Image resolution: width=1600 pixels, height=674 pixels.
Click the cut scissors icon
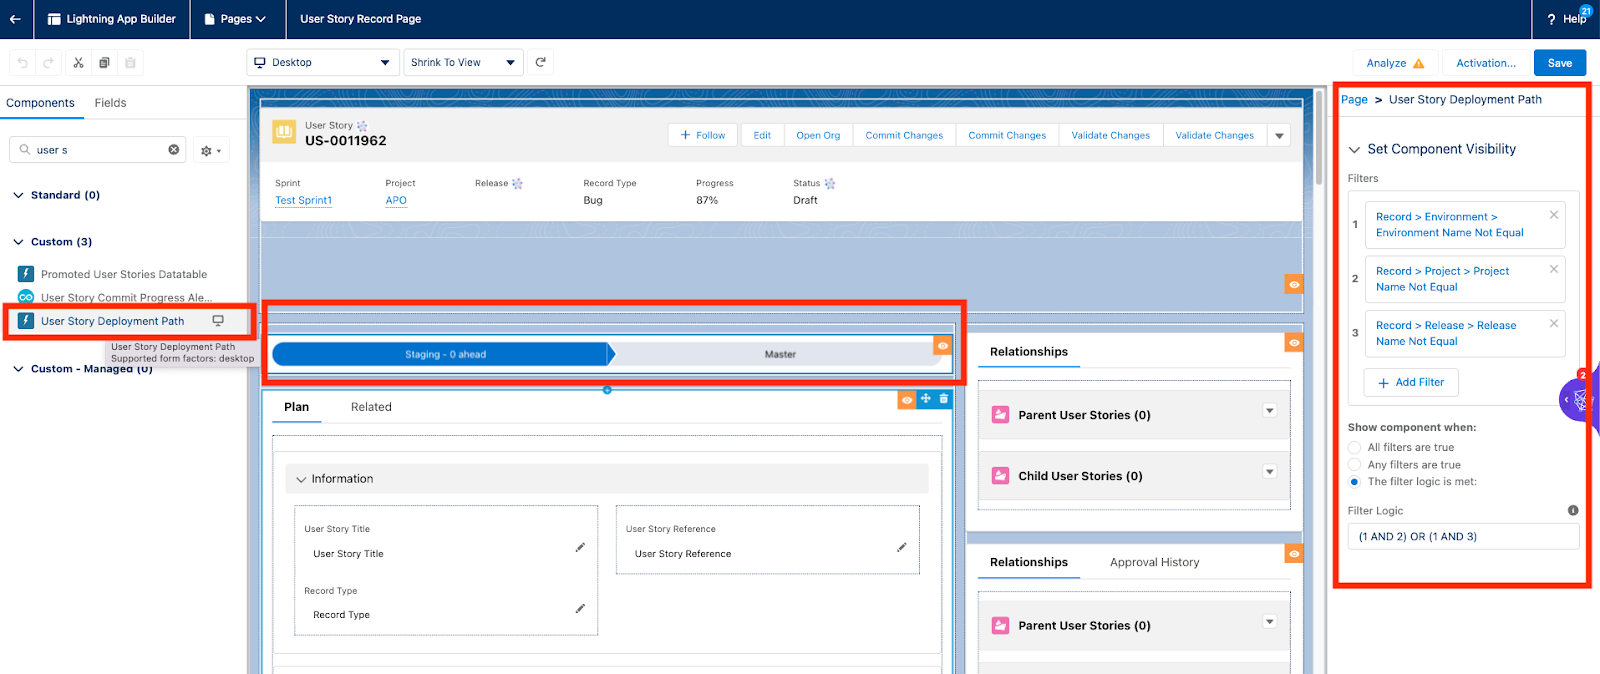(x=78, y=63)
